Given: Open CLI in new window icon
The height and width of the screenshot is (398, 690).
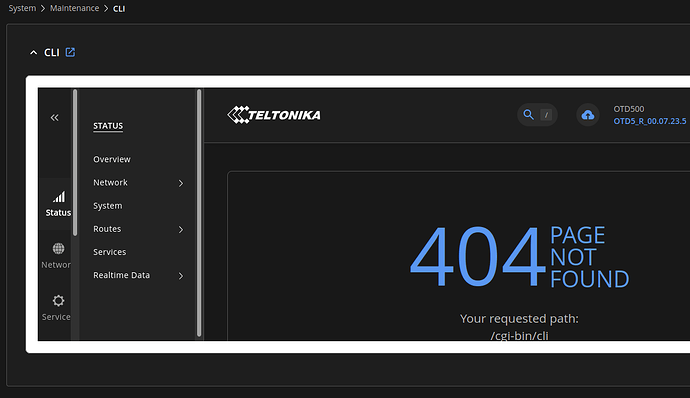Looking at the screenshot, I should pos(70,52).
